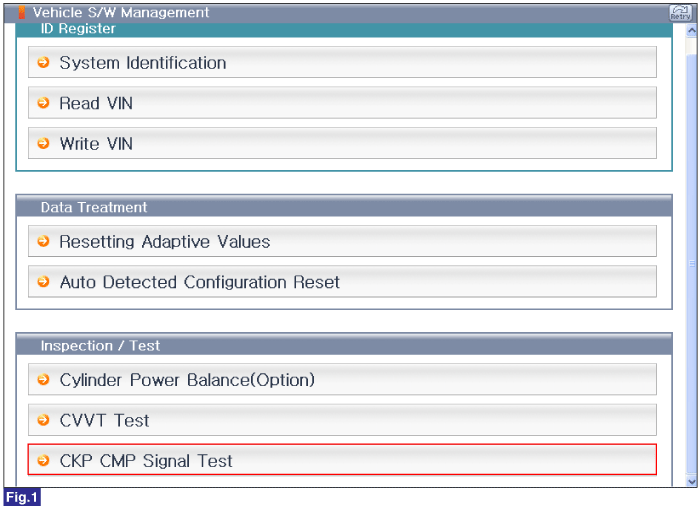Click orange arrow icon beside CVVT Test
The height and width of the screenshot is (509, 700).
pos(43,420)
